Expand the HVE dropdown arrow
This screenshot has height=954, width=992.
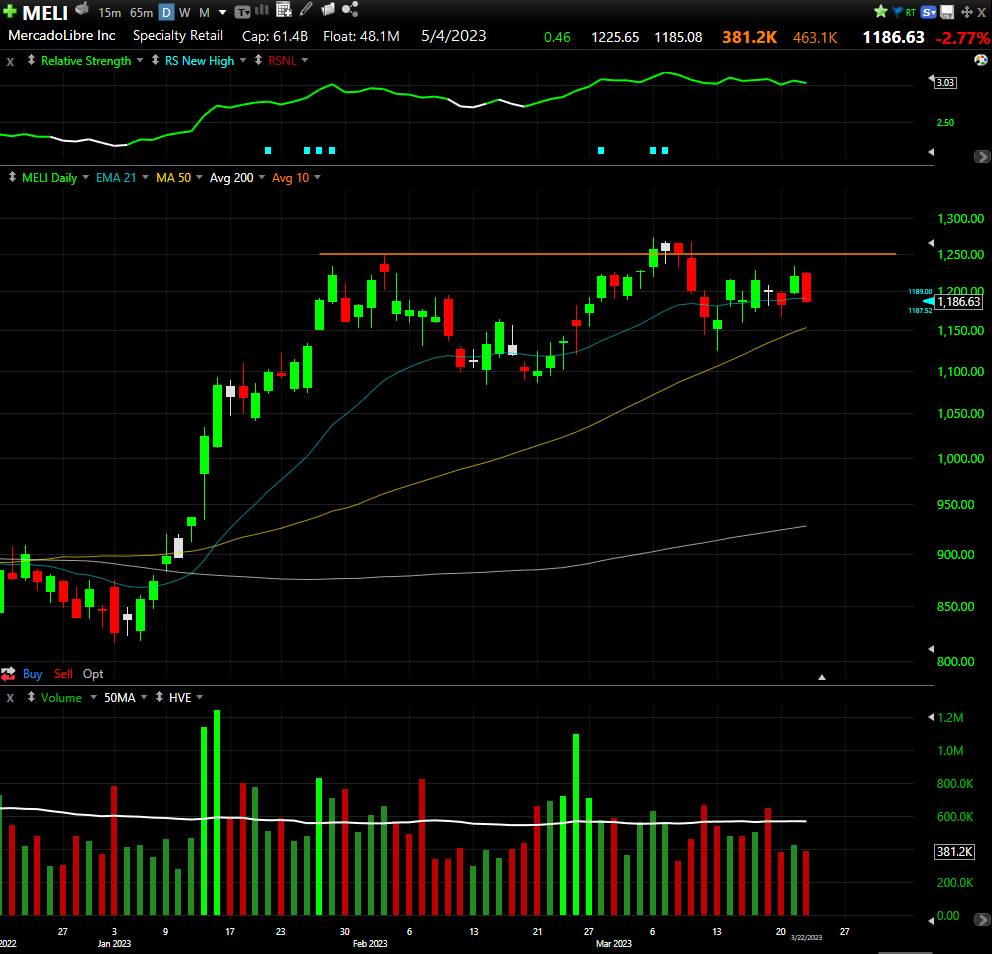pyautogui.click(x=200, y=697)
